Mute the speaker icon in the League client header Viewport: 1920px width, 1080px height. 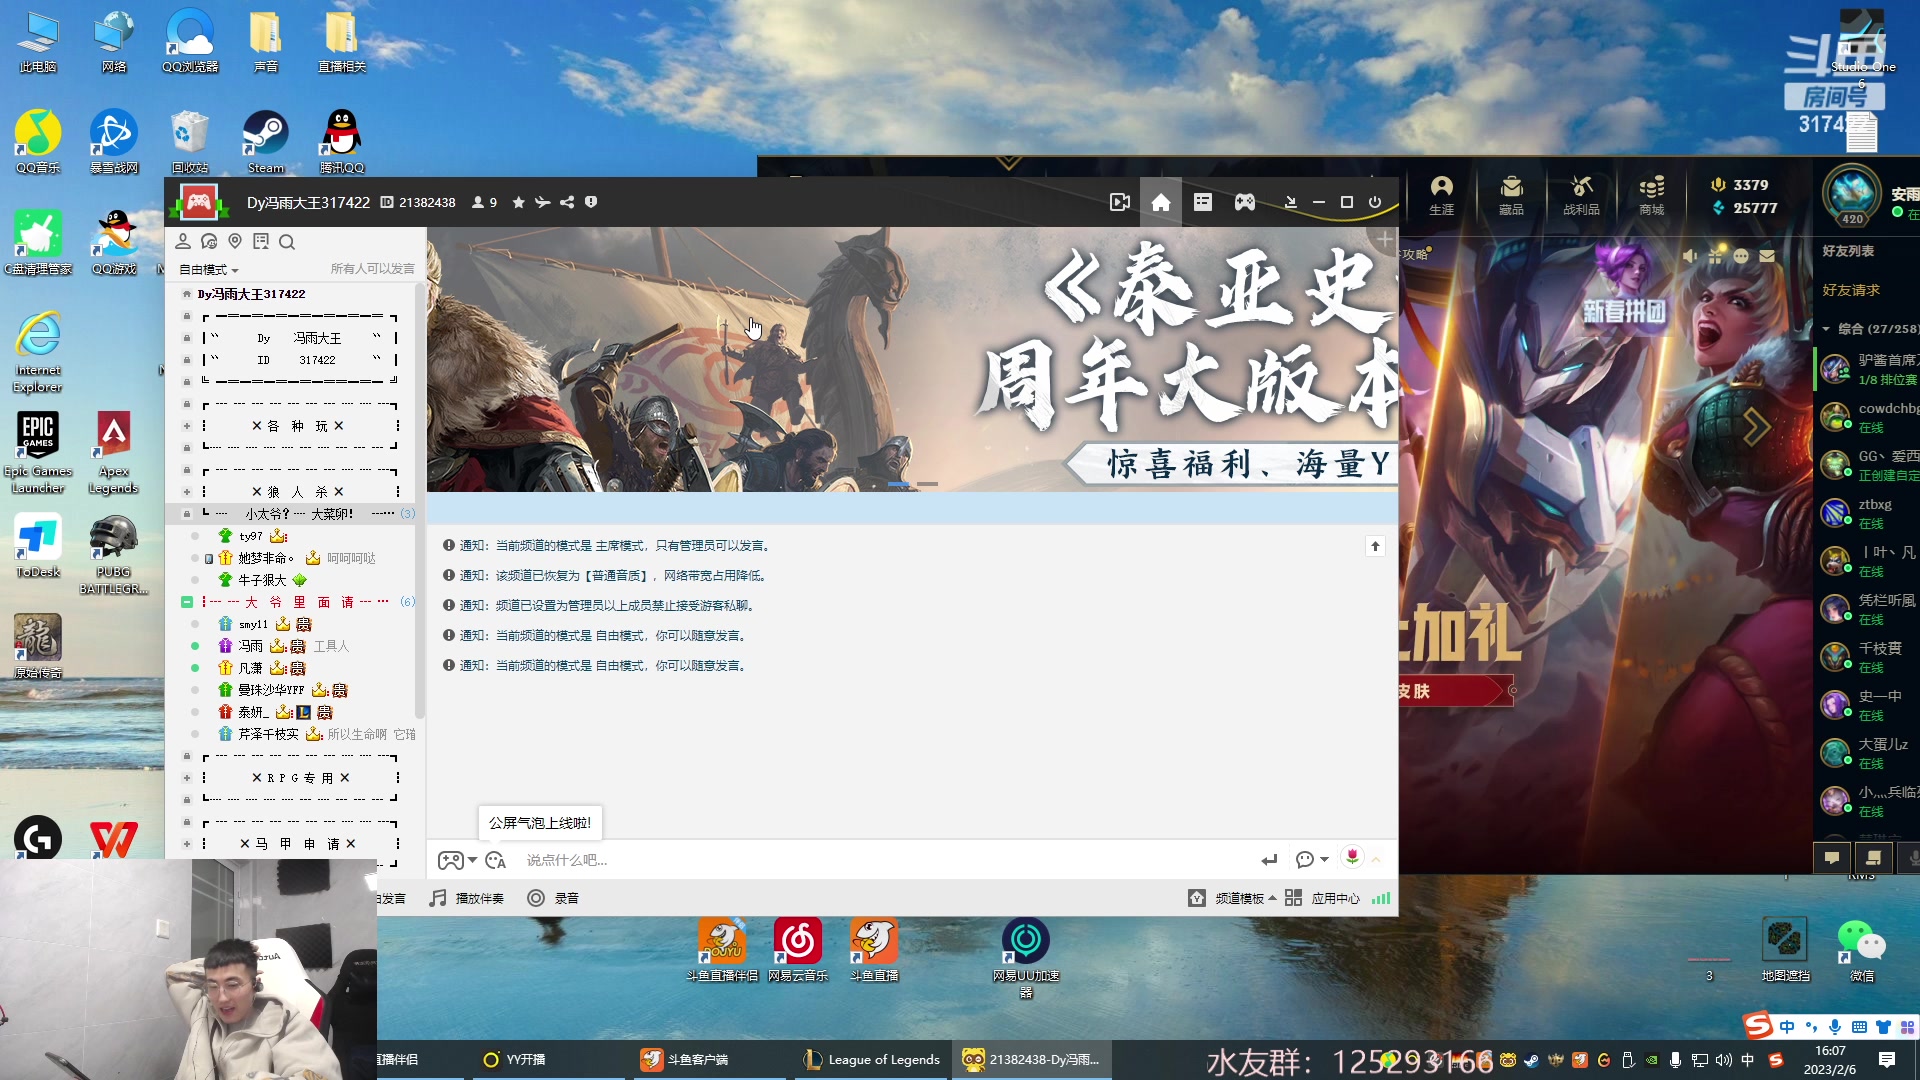[1691, 256]
